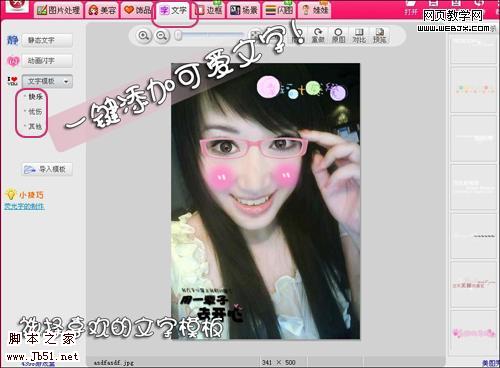Screen dimensions: 500x368
Task: Click the 原图 original image icon
Action: point(338,35)
